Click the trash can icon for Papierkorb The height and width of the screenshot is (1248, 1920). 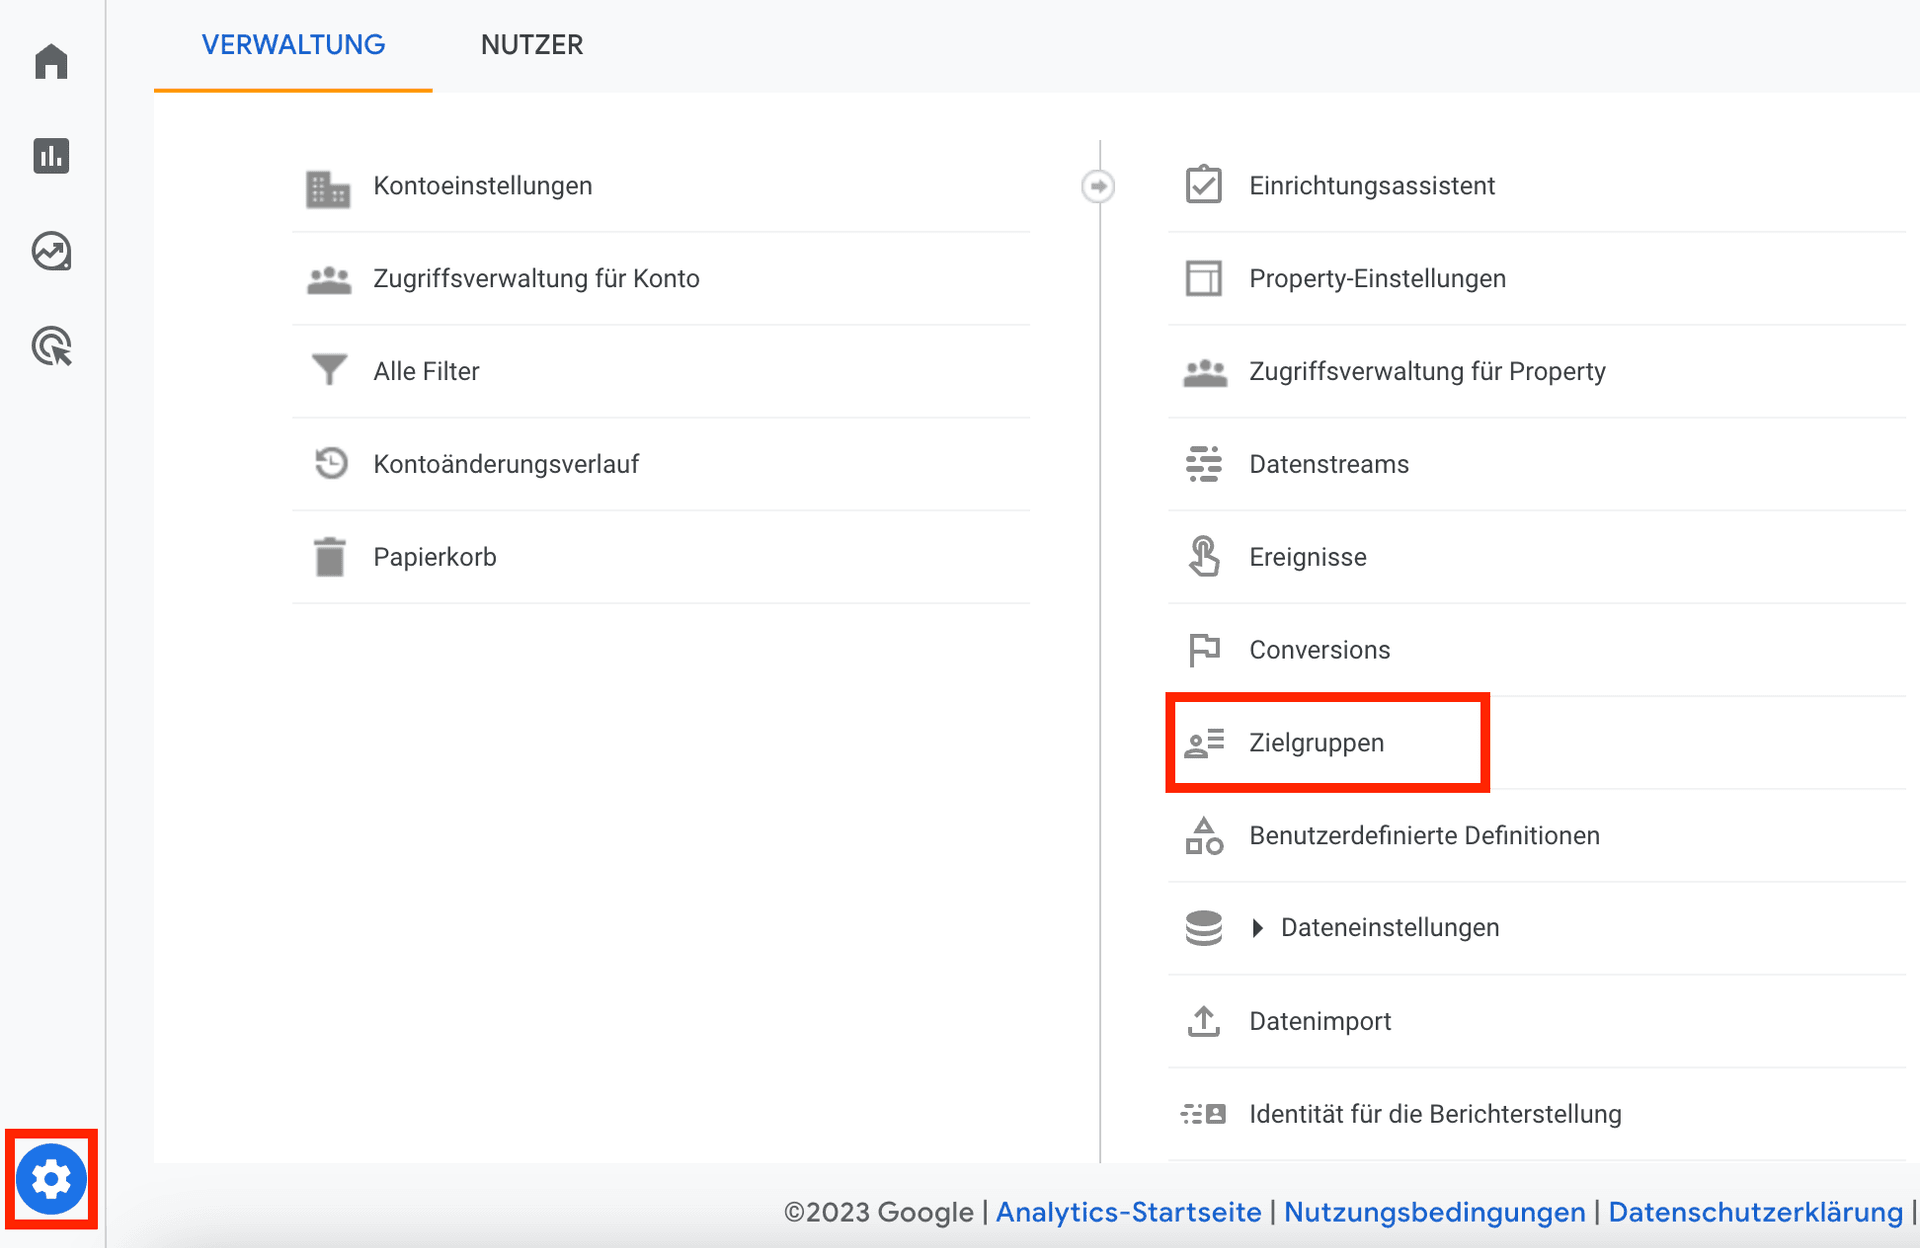coord(329,557)
